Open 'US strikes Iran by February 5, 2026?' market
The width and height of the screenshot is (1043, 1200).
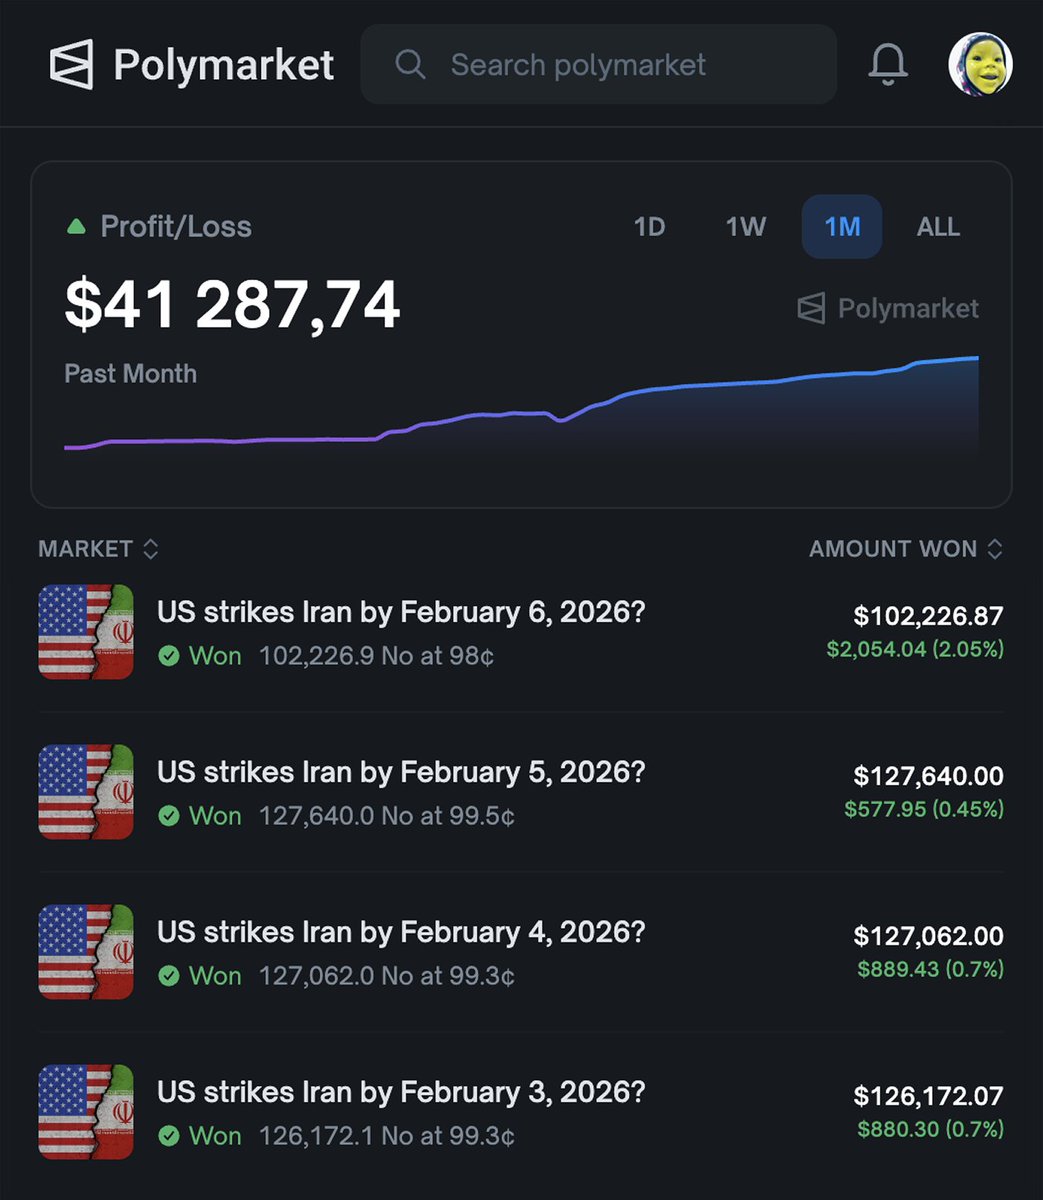[401, 772]
